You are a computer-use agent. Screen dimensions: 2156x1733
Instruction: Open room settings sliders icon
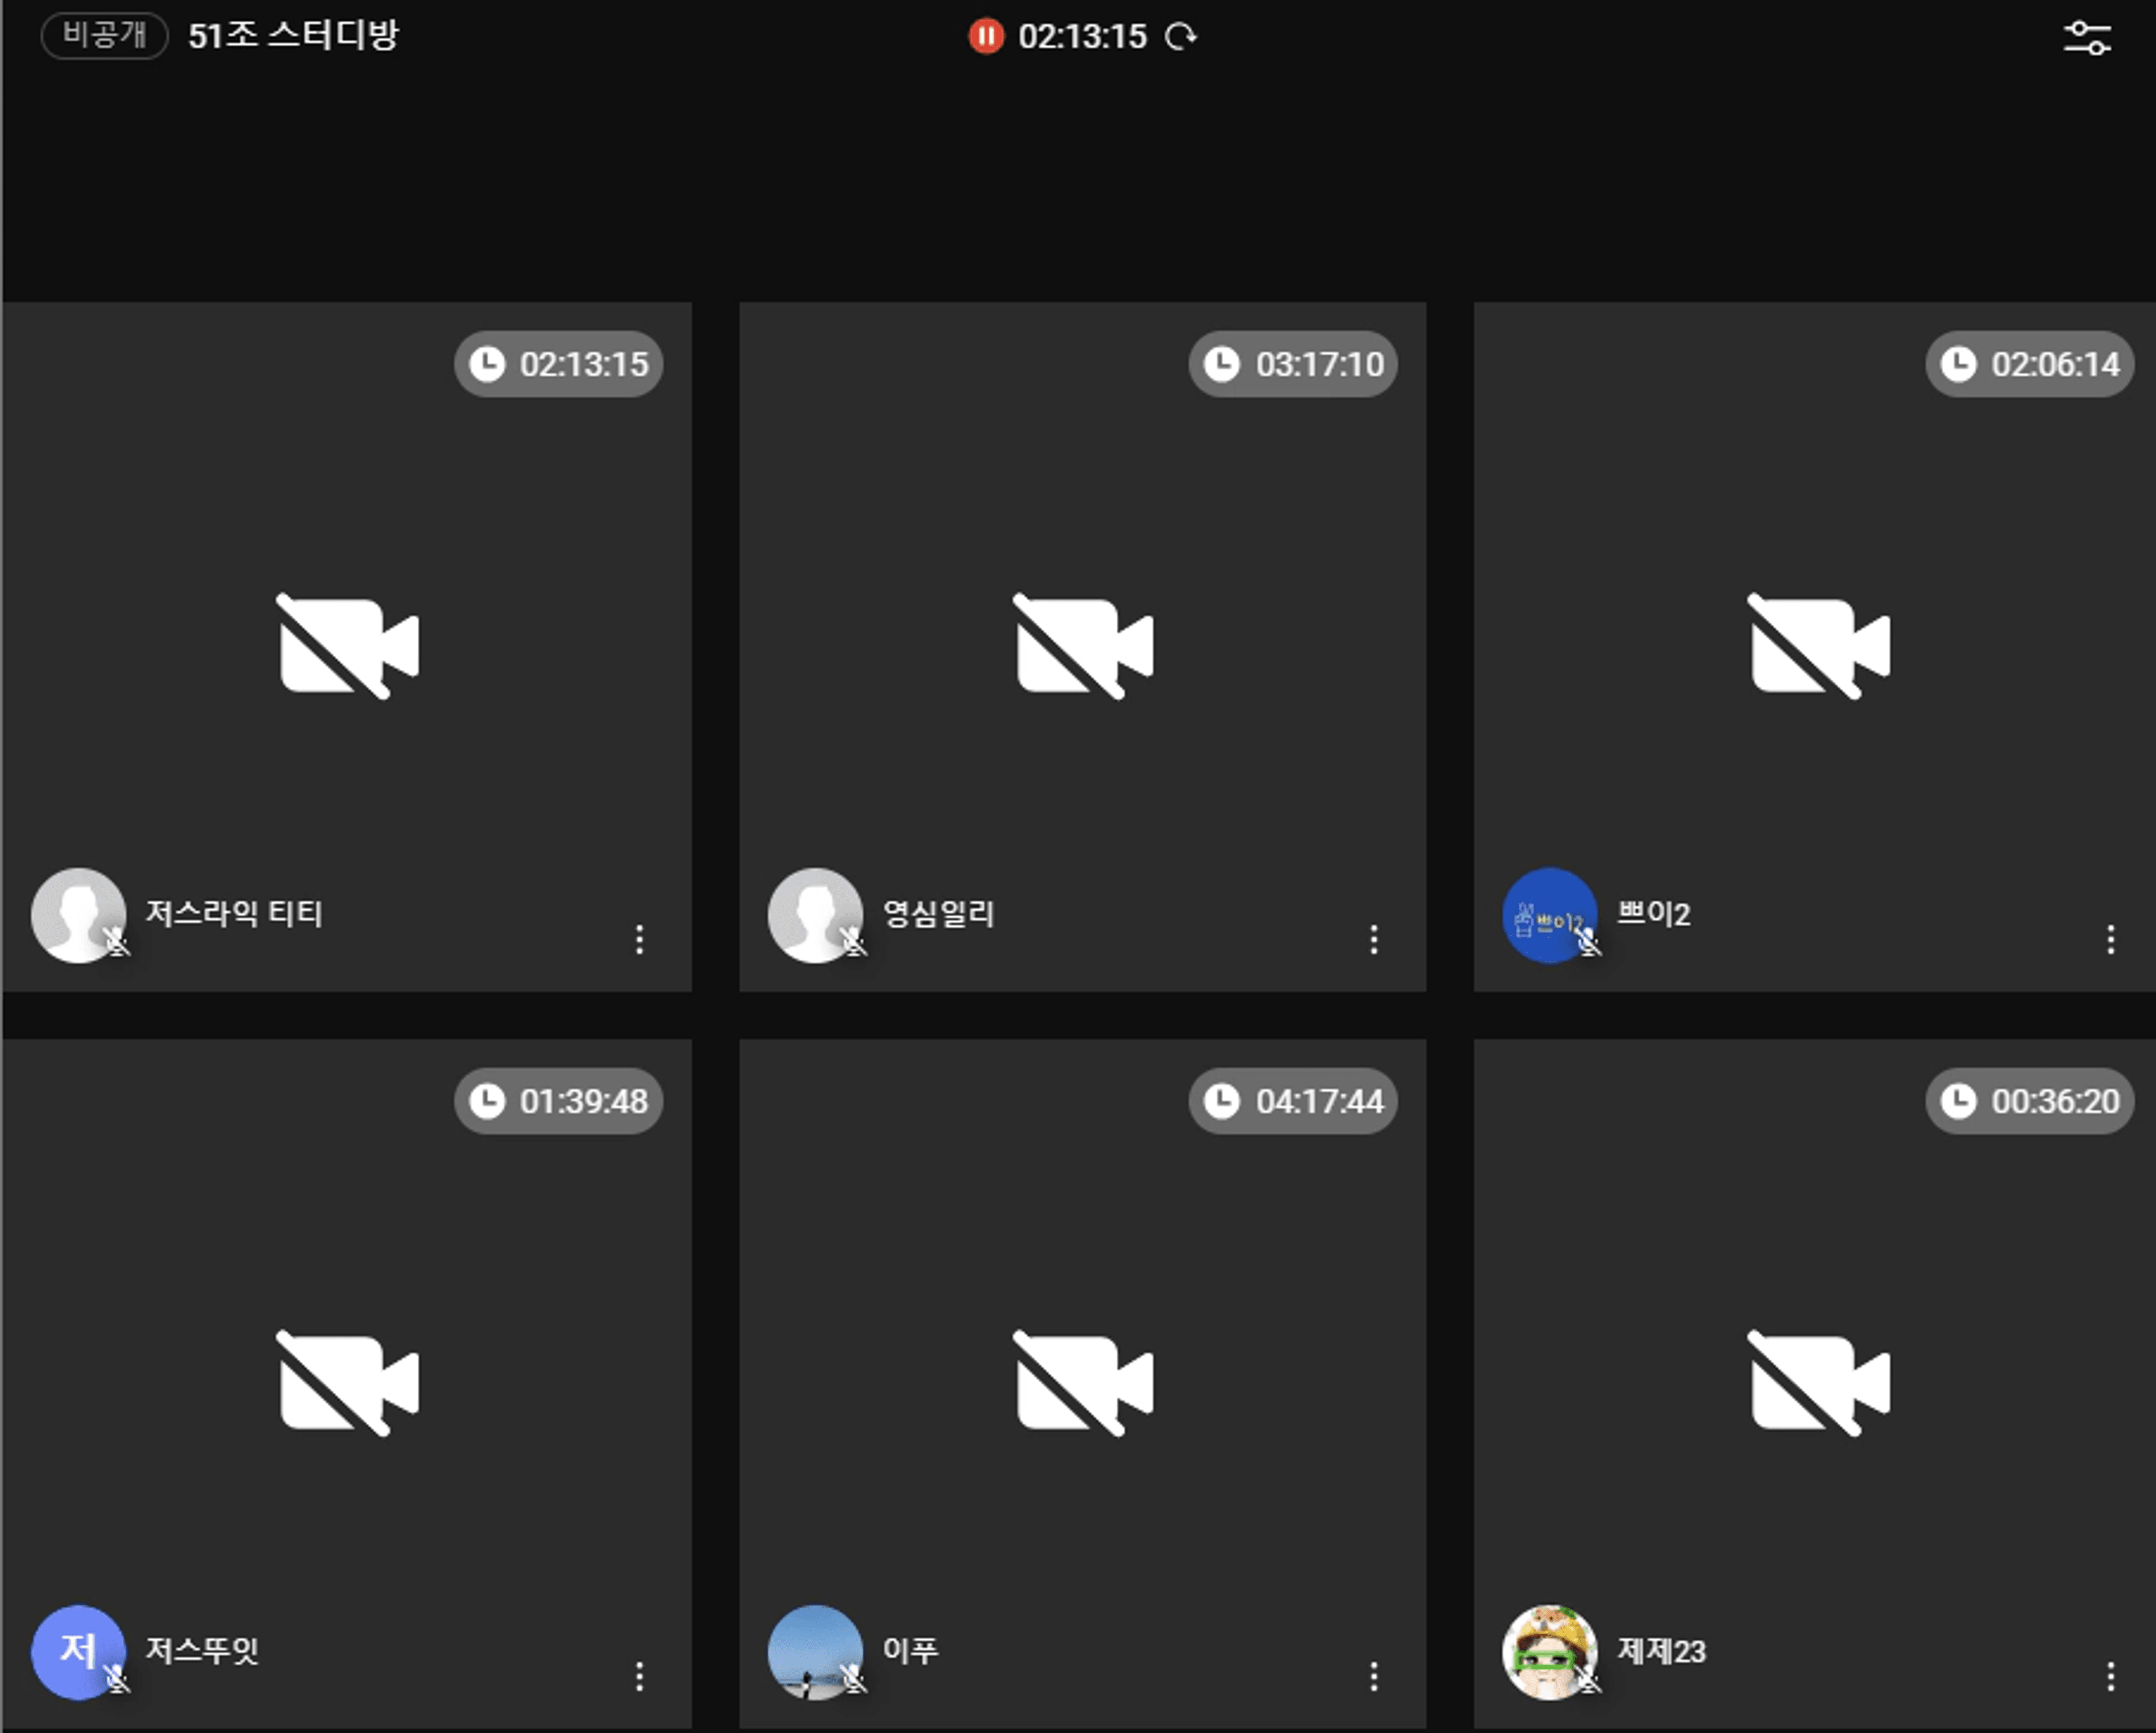(2087, 38)
